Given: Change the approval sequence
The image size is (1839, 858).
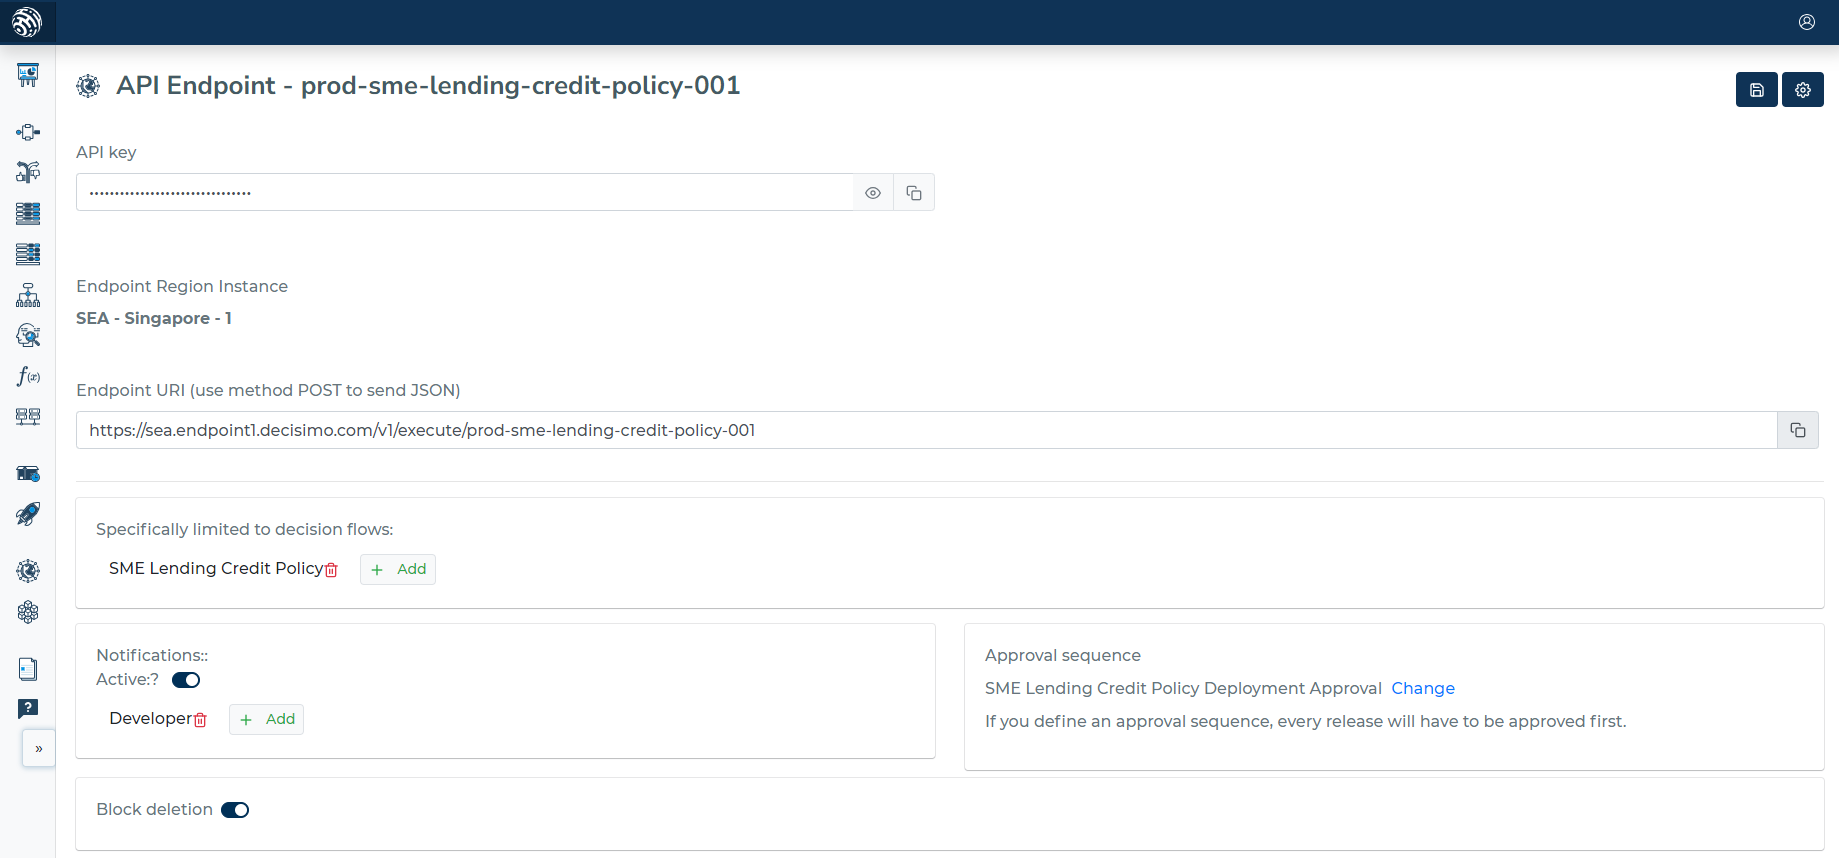Looking at the screenshot, I should click(x=1423, y=688).
